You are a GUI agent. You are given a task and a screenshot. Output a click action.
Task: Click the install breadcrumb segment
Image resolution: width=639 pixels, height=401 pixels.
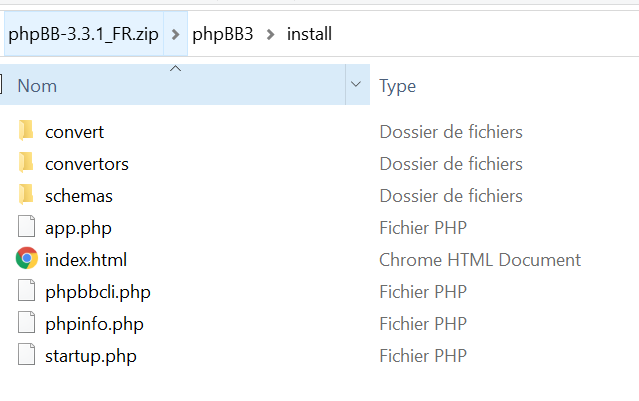pos(309,34)
